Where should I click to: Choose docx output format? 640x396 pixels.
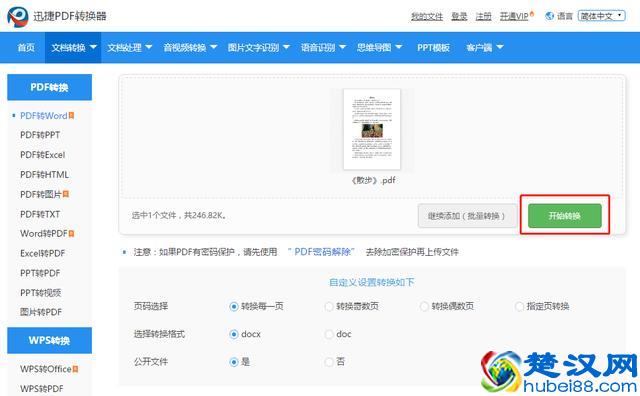click(234, 334)
